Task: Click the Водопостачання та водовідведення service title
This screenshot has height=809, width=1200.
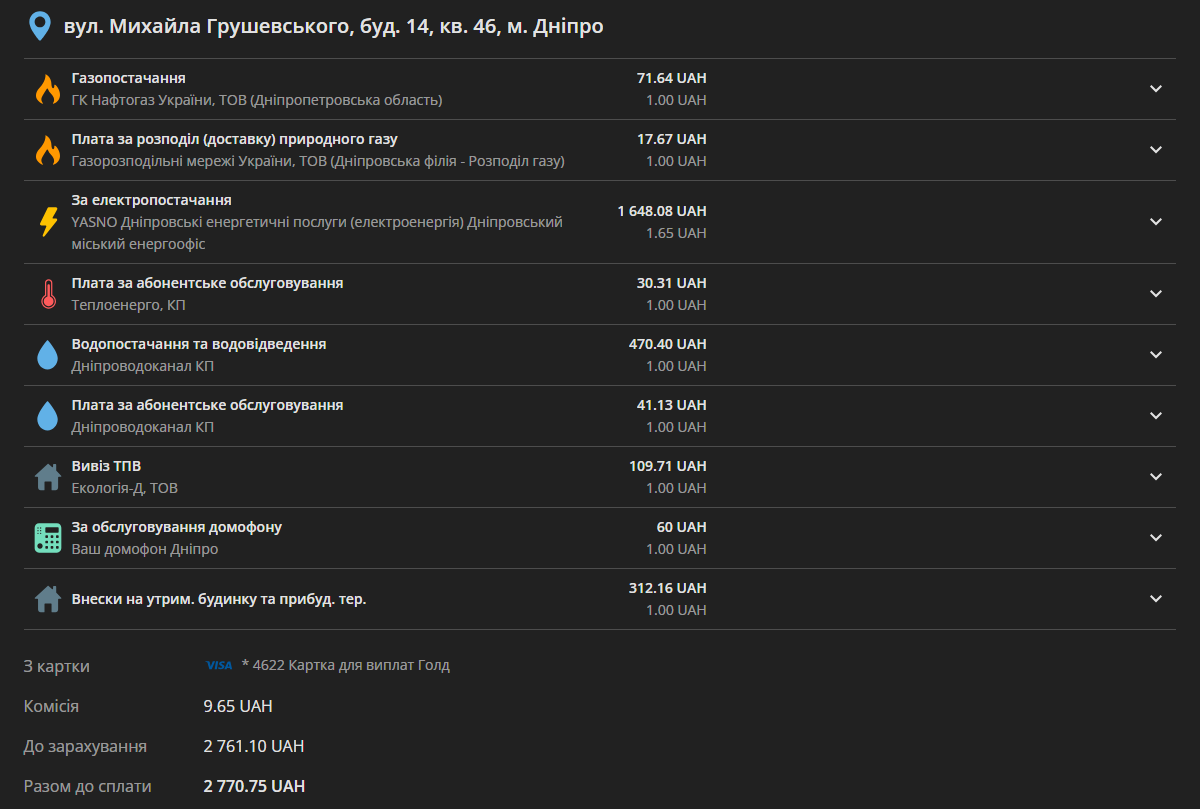Action: 199,344
